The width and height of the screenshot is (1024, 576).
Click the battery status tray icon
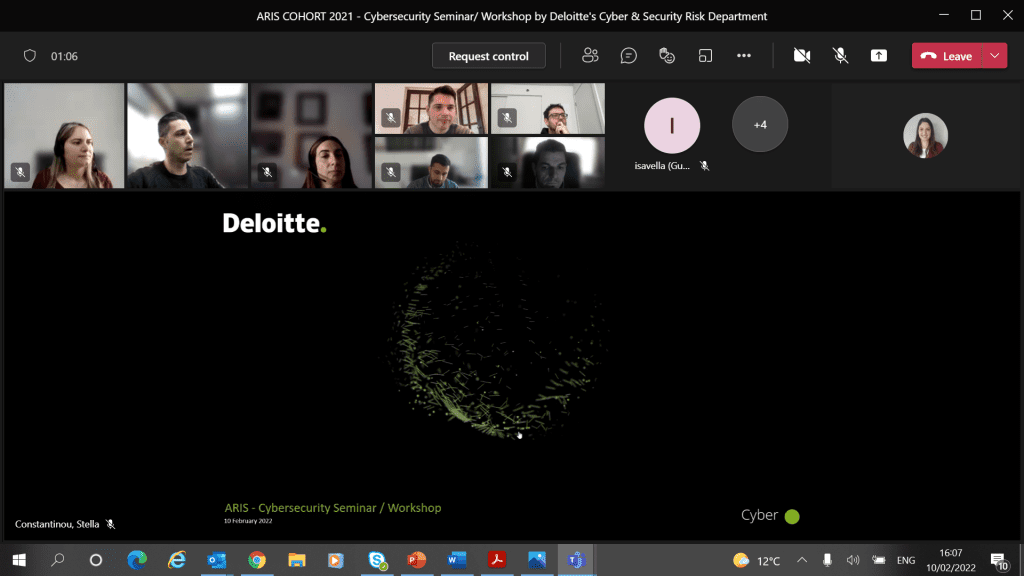(879, 560)
